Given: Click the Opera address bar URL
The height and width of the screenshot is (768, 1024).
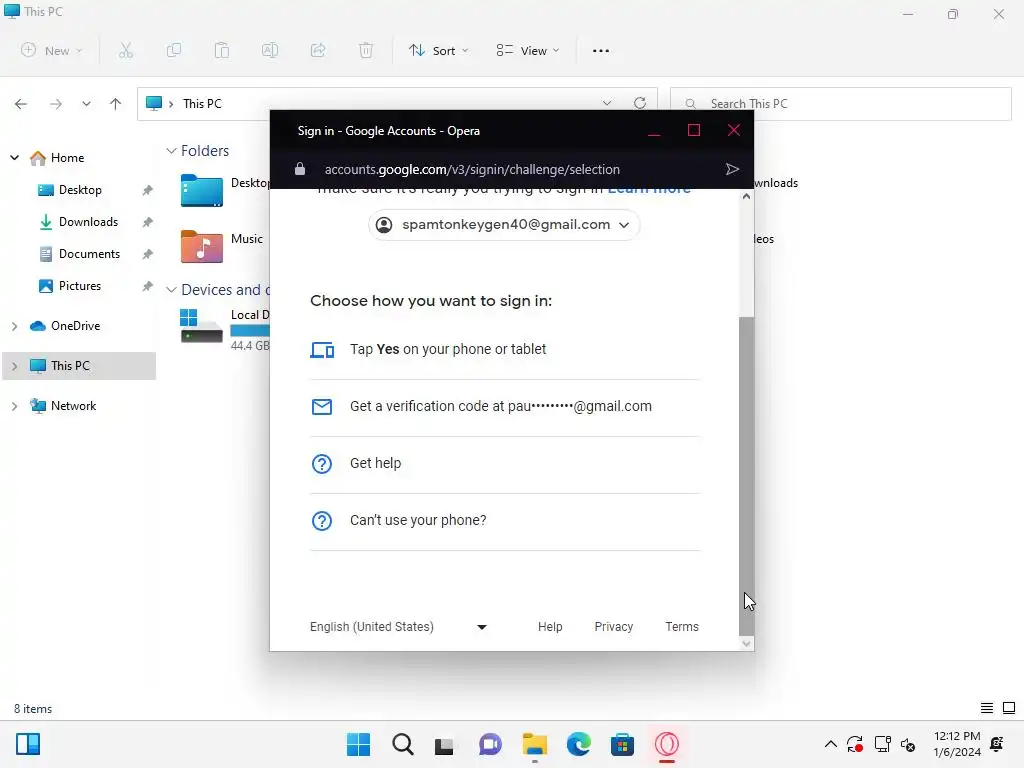Looking at the screenshot, I should pos(472,170).
